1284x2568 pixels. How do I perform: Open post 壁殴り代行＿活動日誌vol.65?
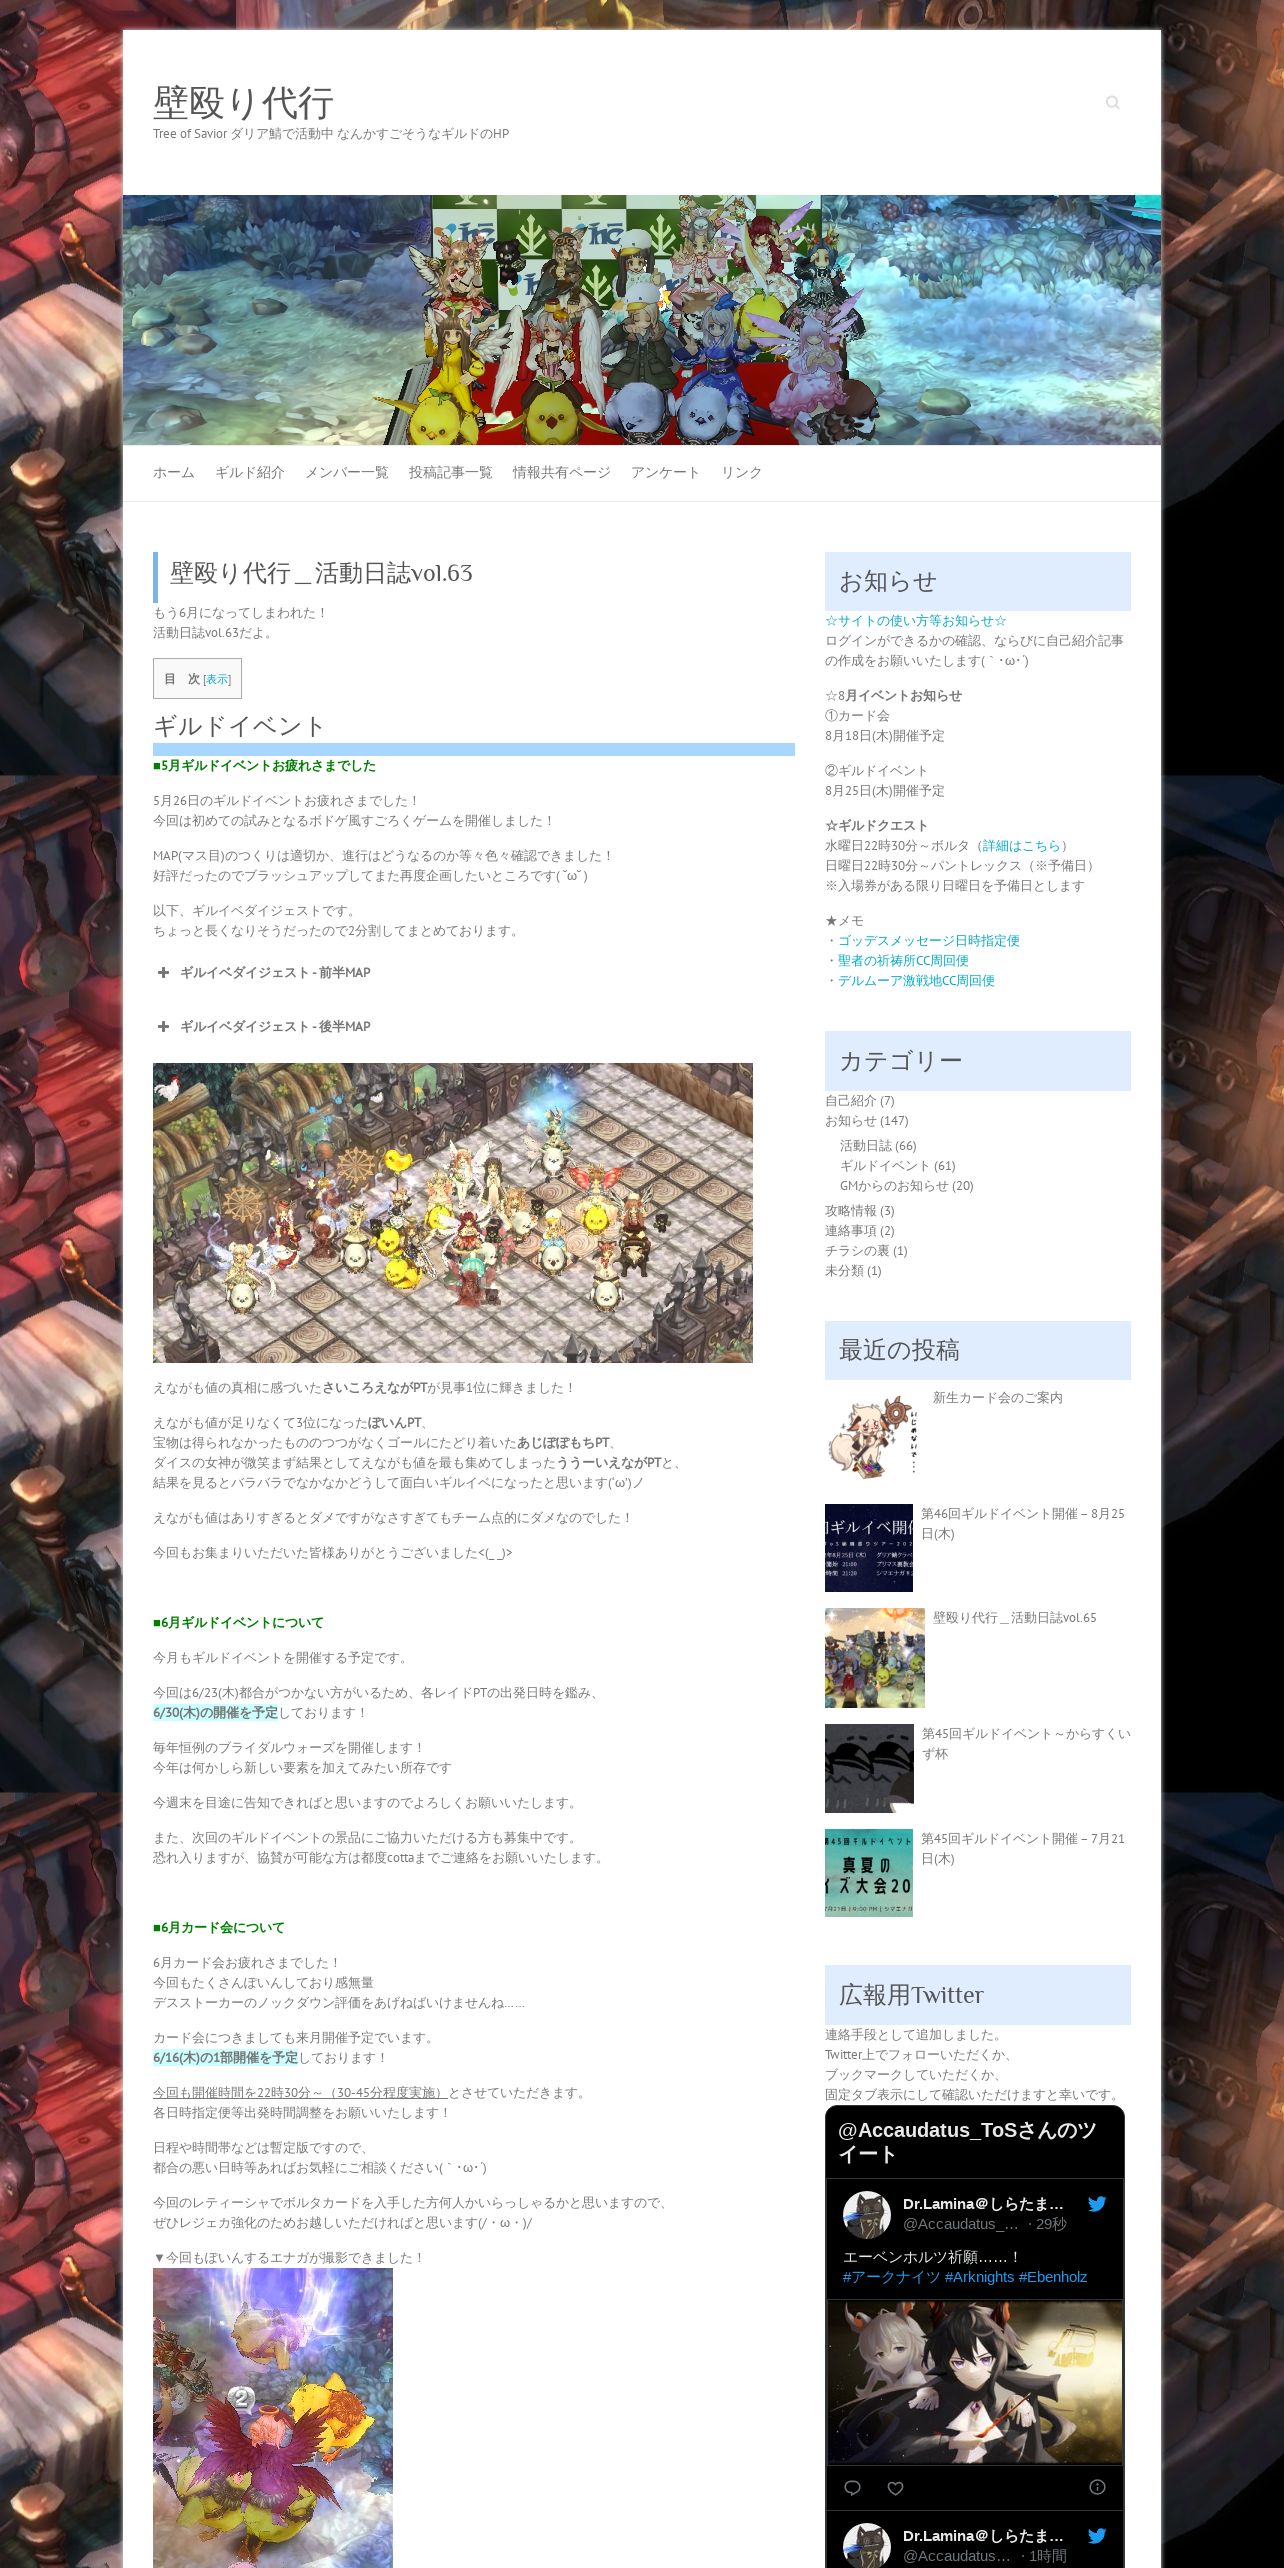pos(1014,1618)
